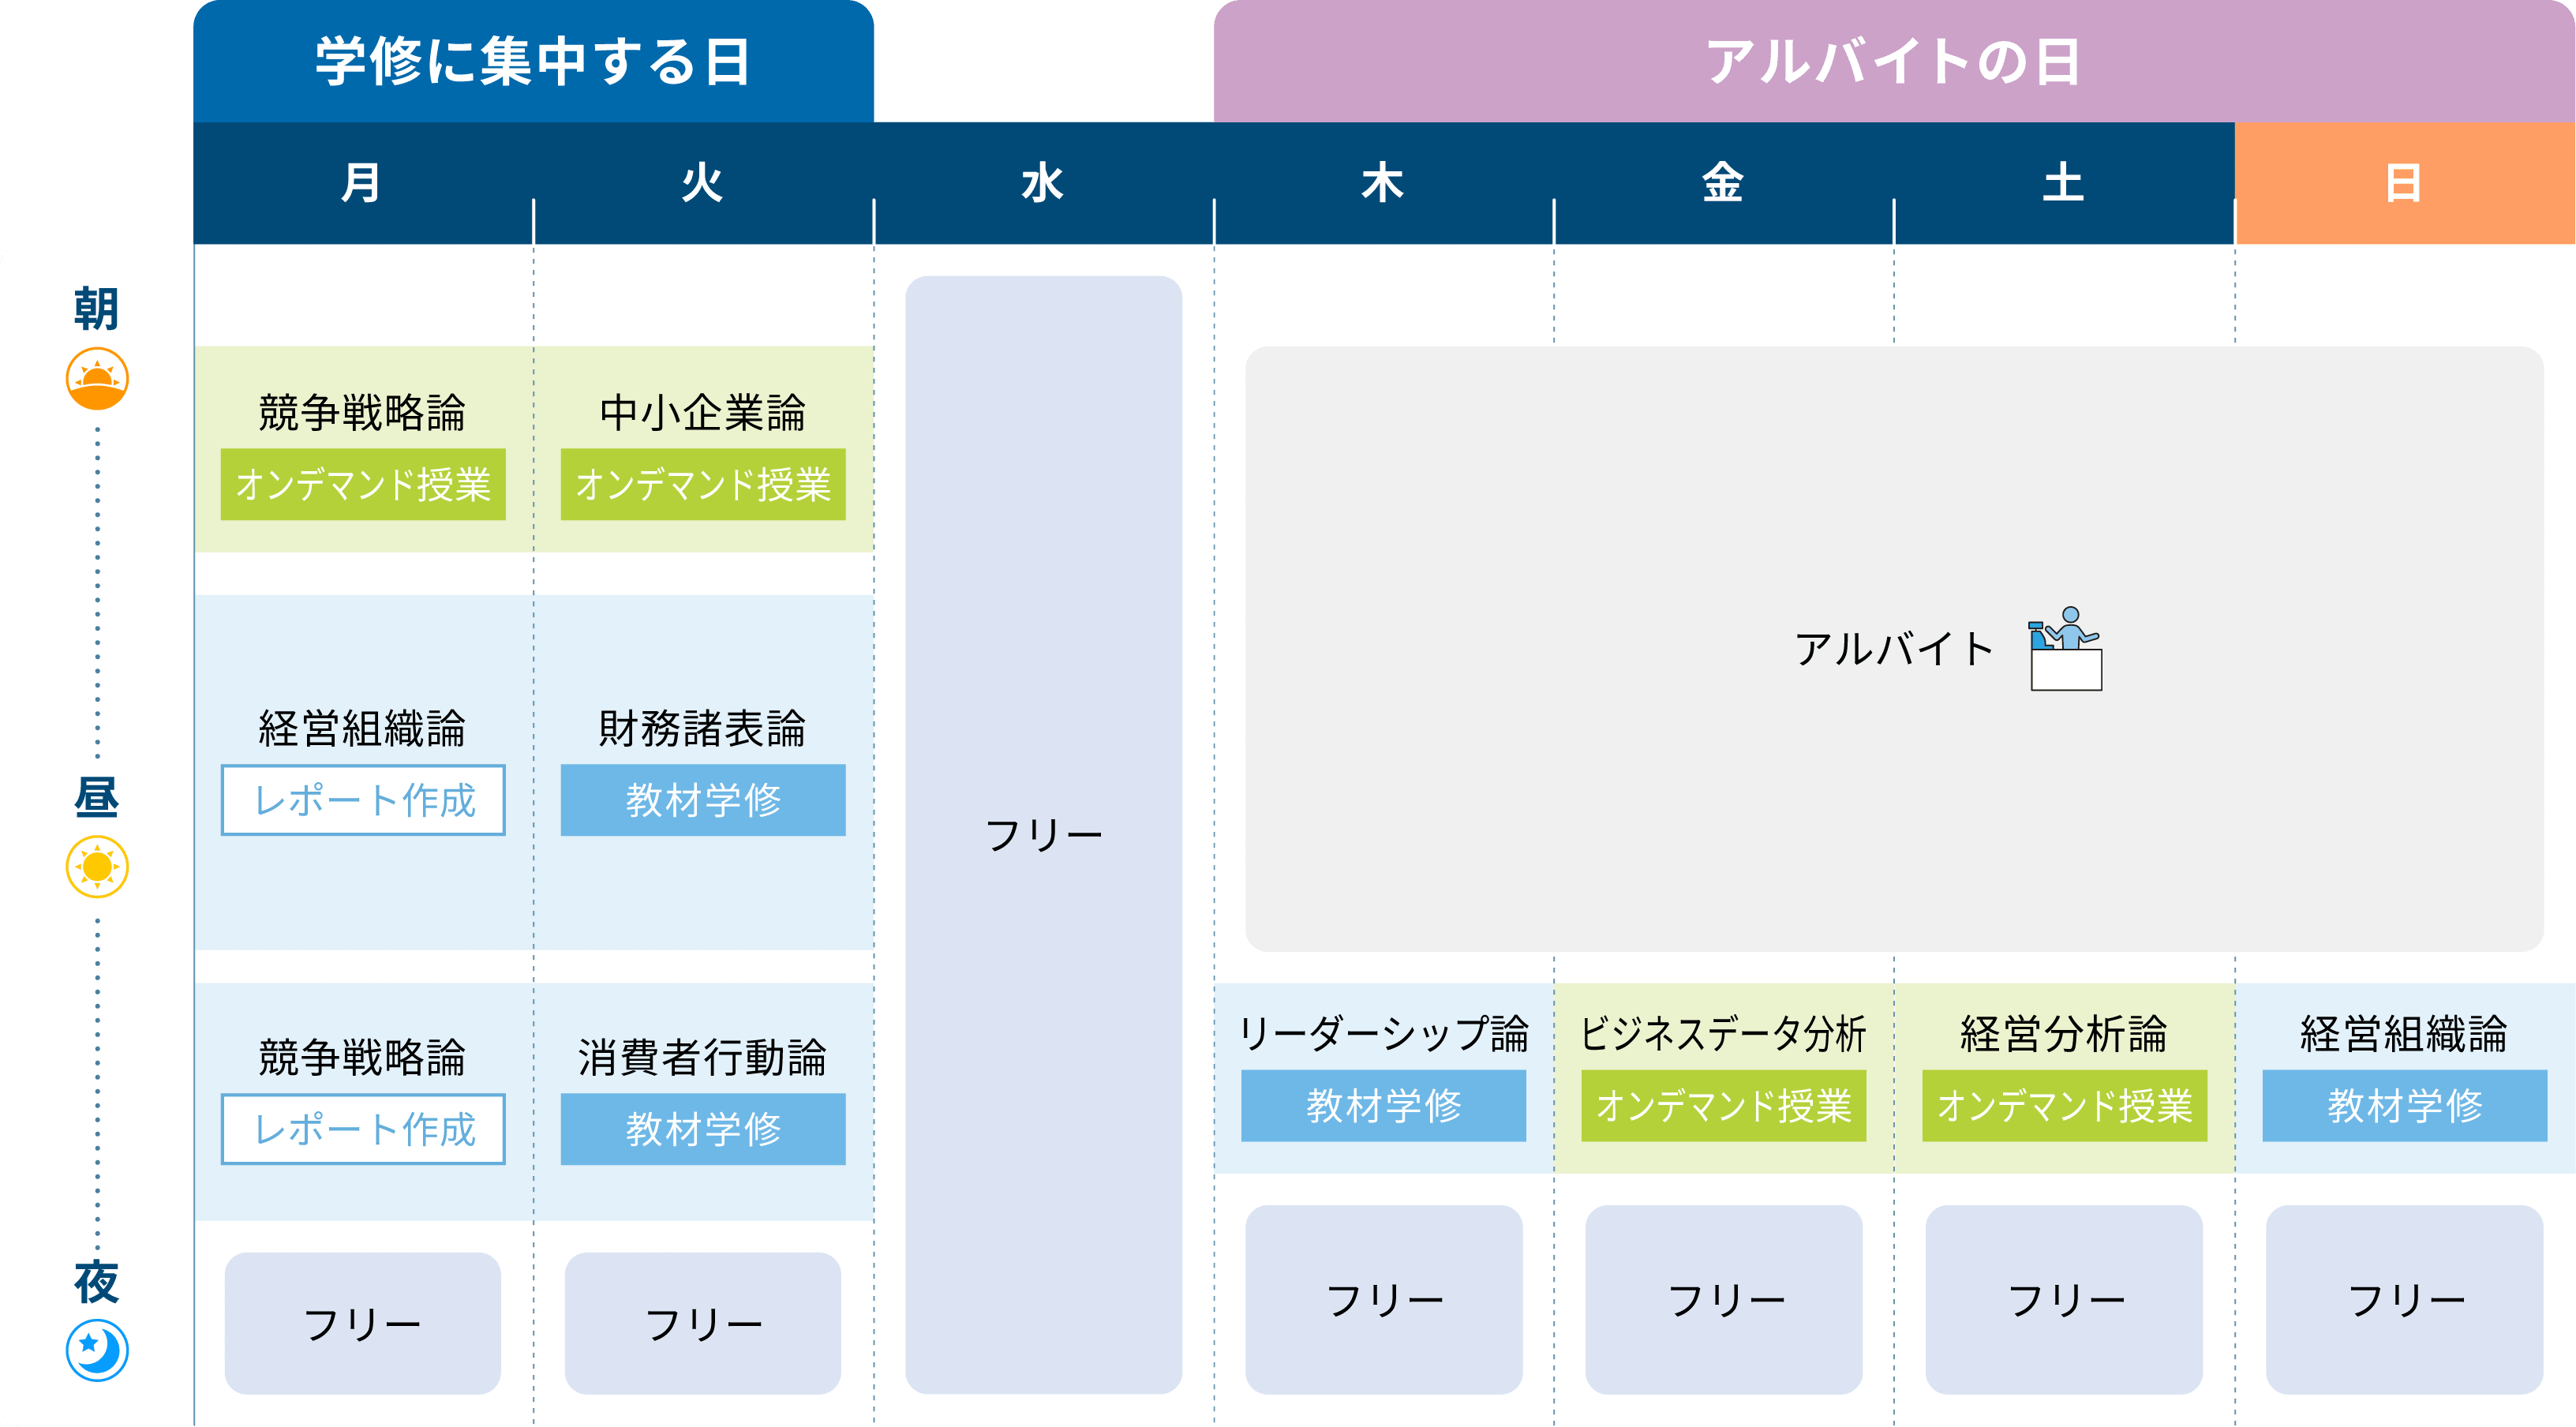Click the midday sun icon
The width and height of the screenshot is (2576, 1427).
tap(97, 866)
